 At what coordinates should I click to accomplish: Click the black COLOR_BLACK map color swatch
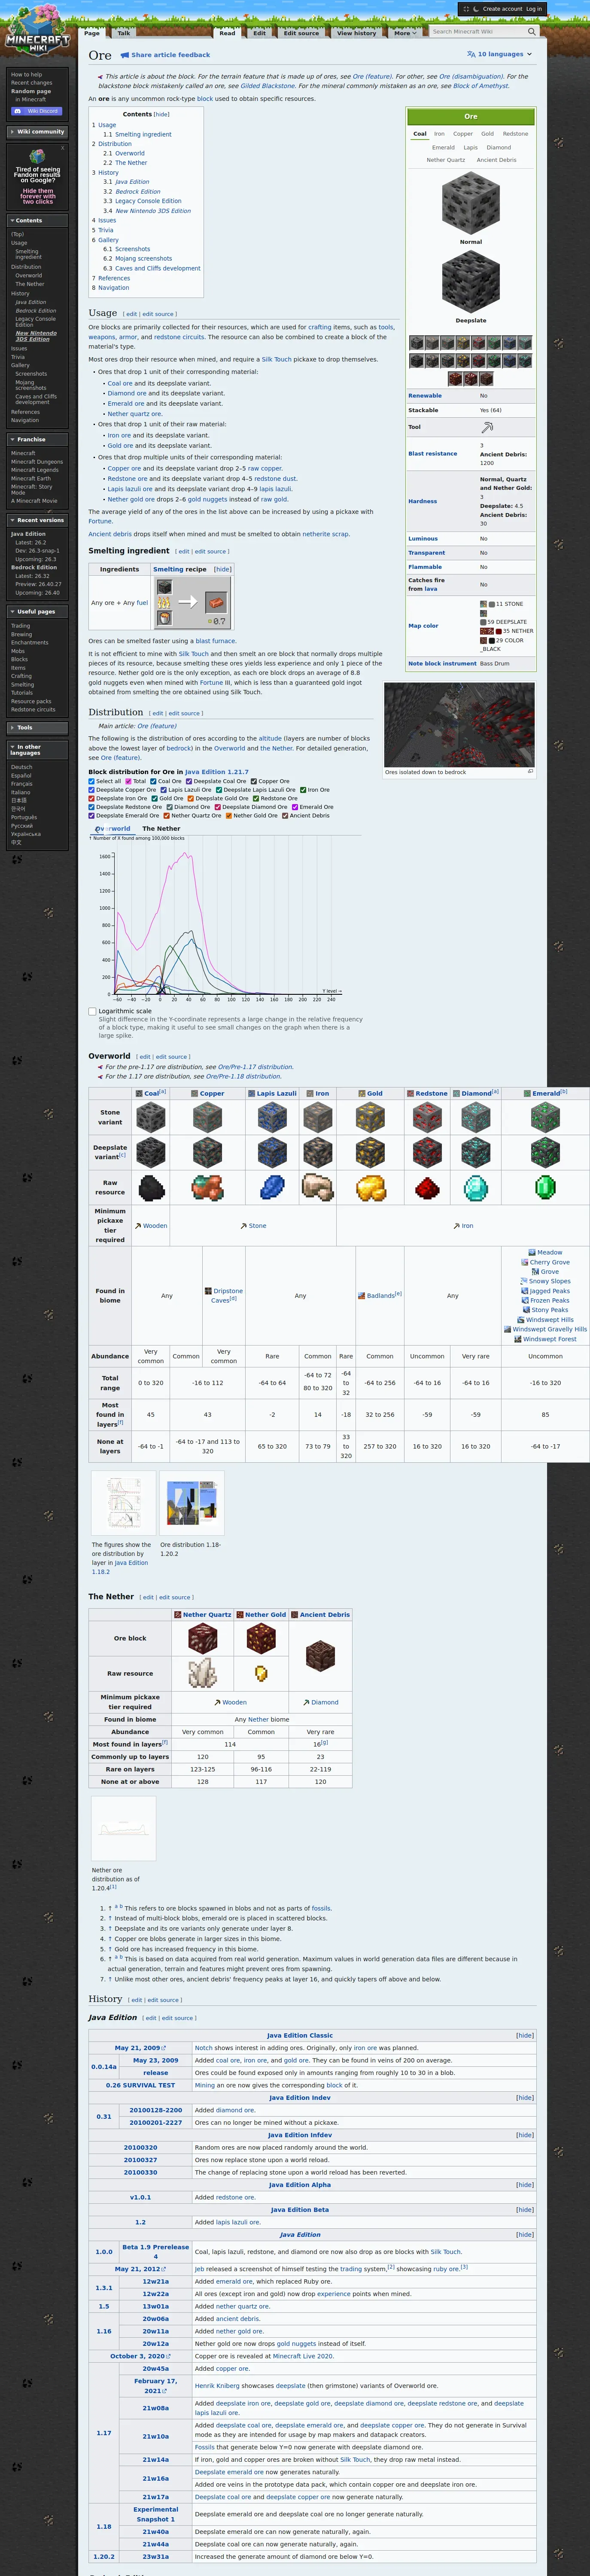coord(492,640)
